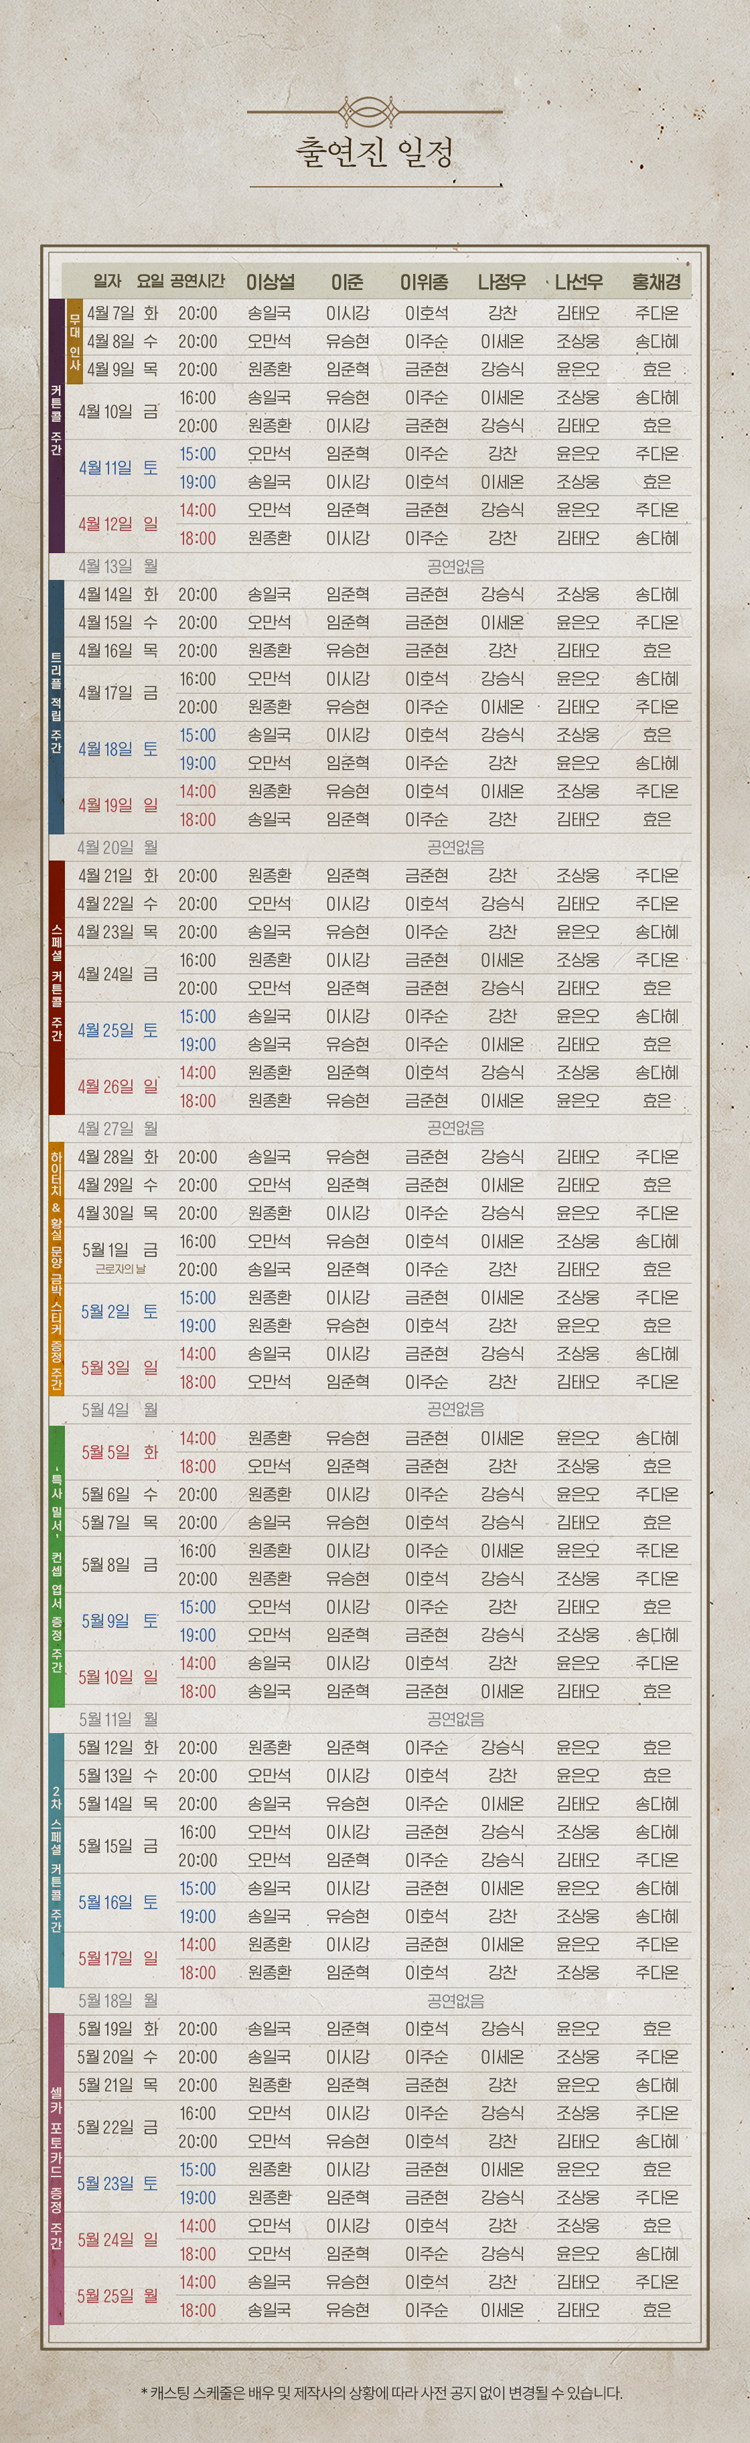Click the gold 무대인사 label
Screen dimensions: 750x2443
[x=75, y=341]
